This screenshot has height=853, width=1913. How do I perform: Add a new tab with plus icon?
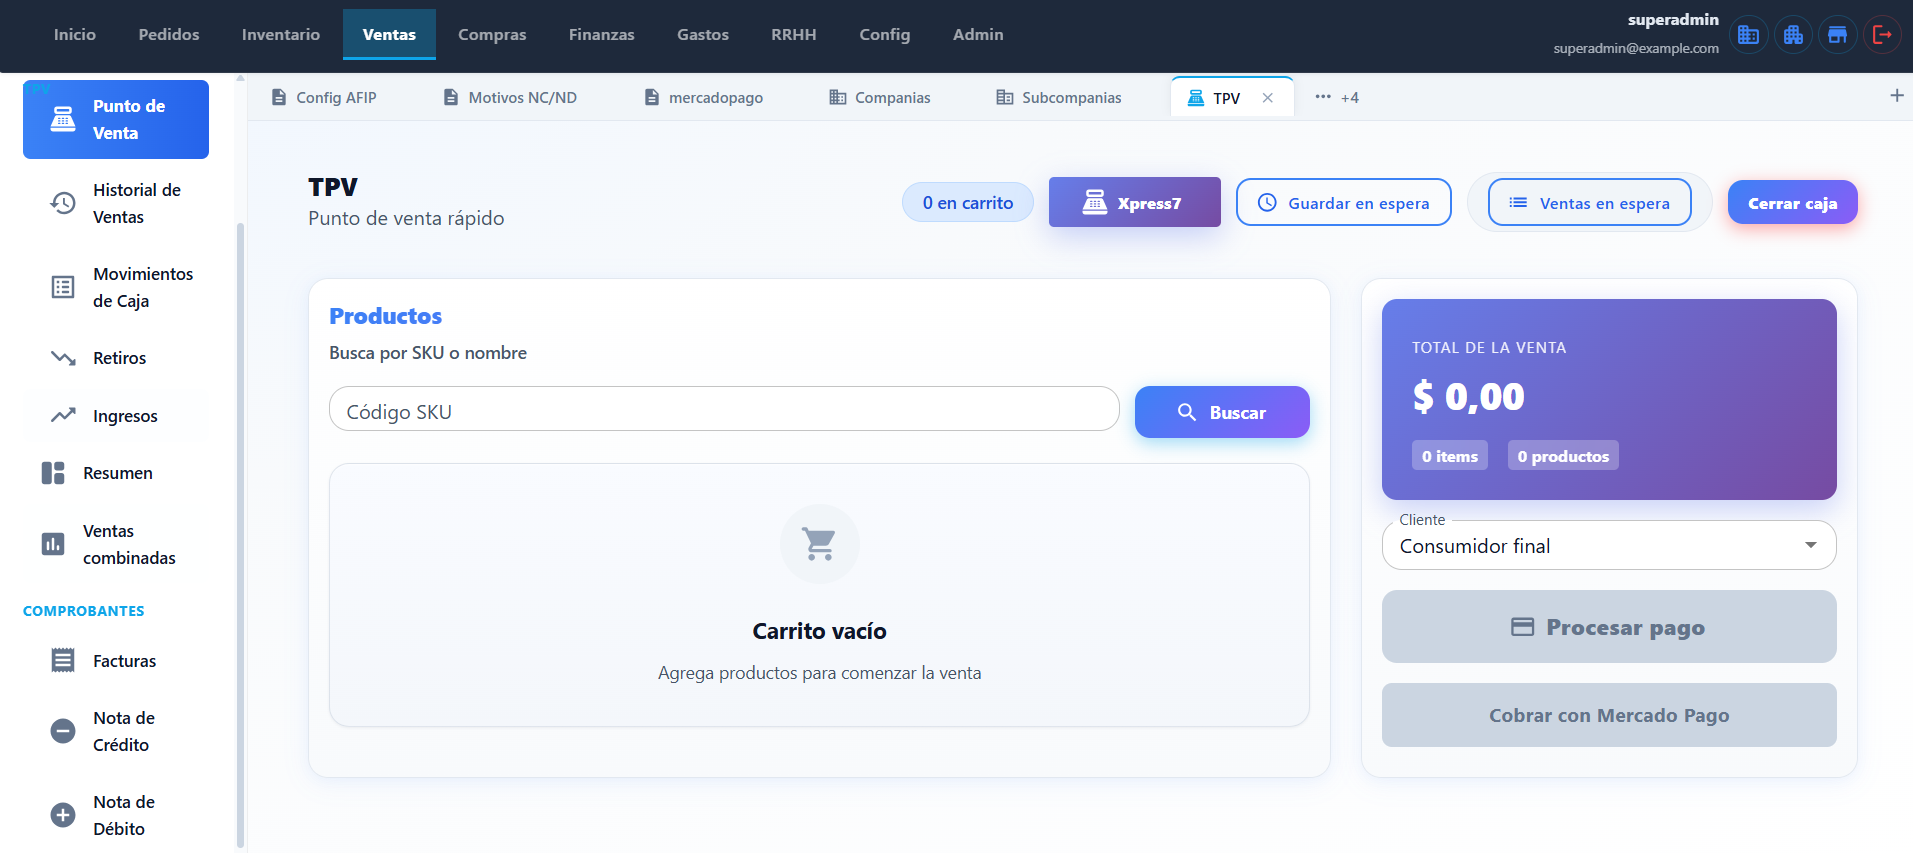coord(1896,96)
